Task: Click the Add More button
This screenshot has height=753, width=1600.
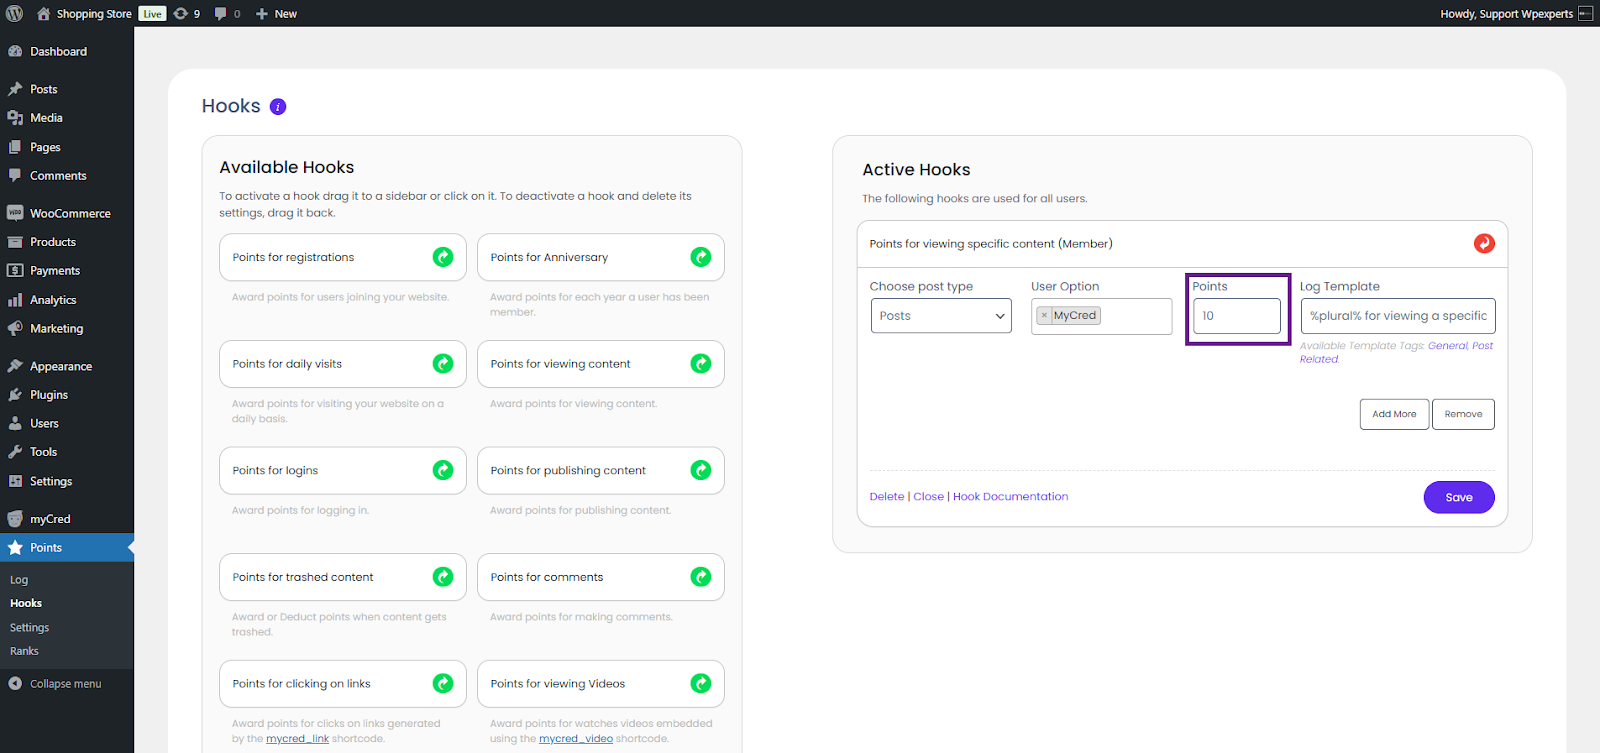Action: coord(1394,414)
